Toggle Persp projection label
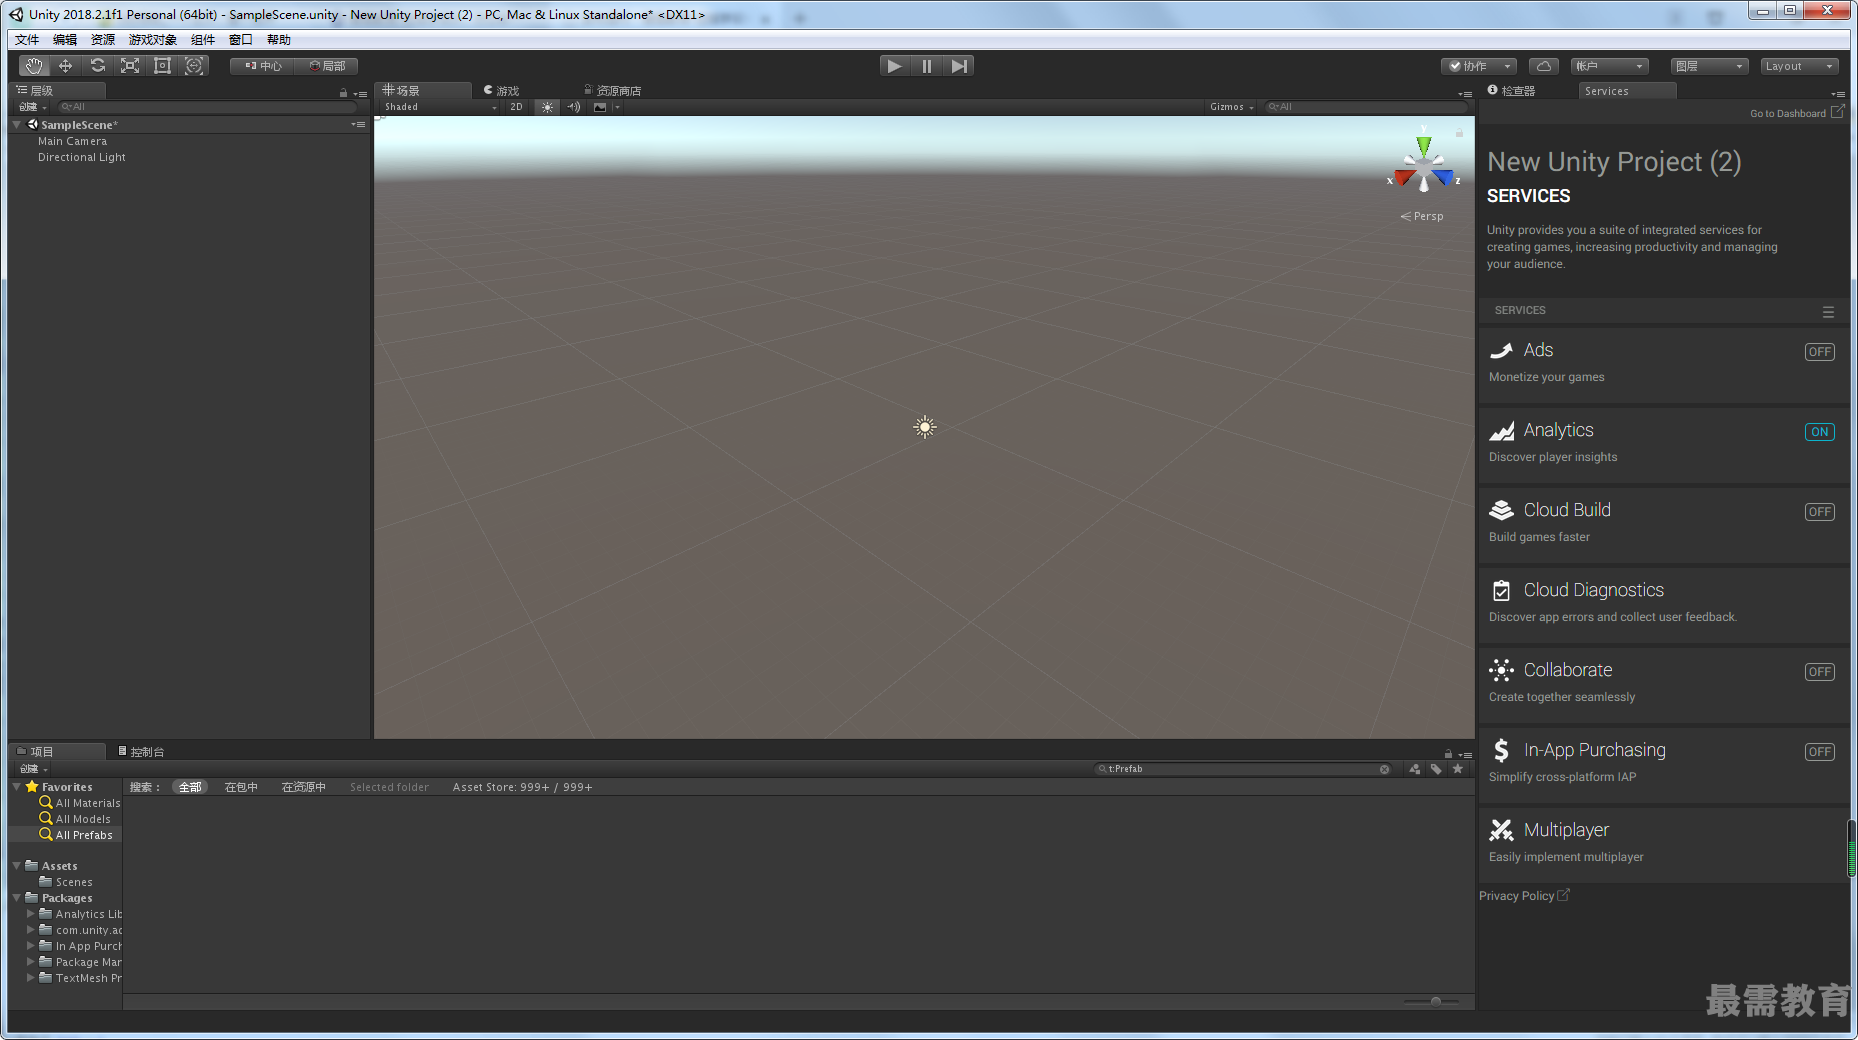The image size is (1858, 1040). [1422, 216]
